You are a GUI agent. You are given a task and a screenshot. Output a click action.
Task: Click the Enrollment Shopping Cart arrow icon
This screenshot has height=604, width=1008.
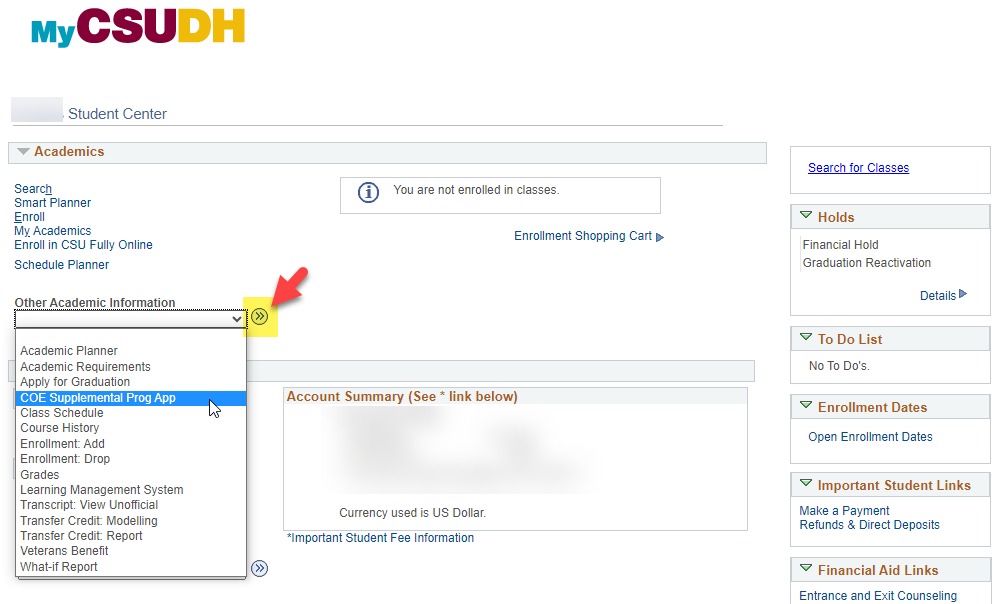[x=660, y=237]
